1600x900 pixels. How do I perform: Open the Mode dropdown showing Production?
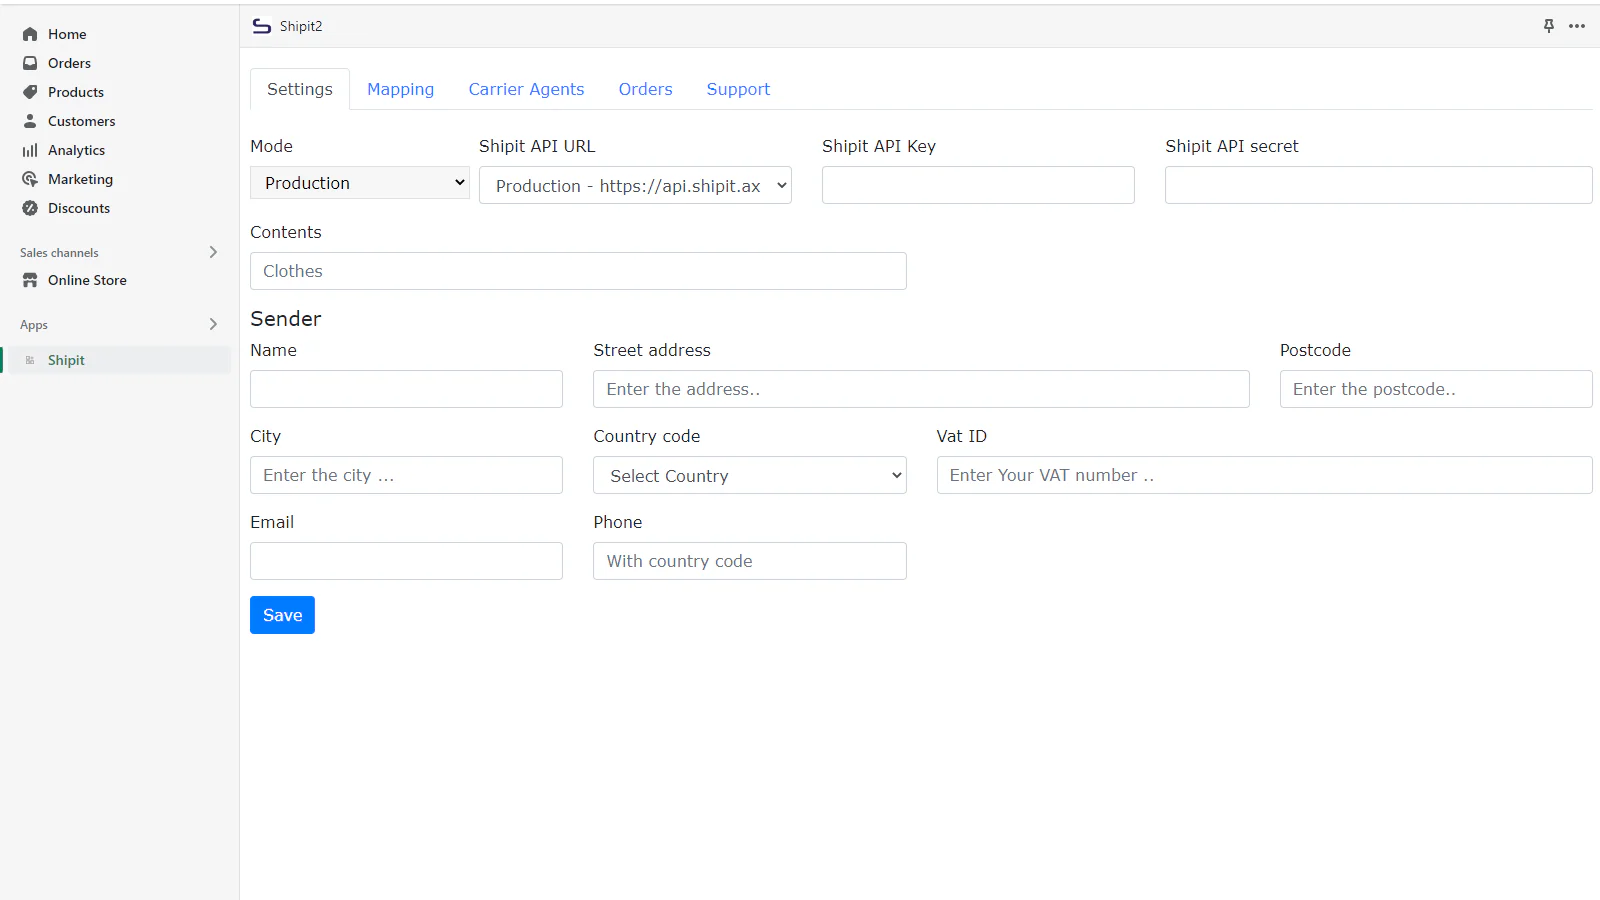click(x=360, y=183)
